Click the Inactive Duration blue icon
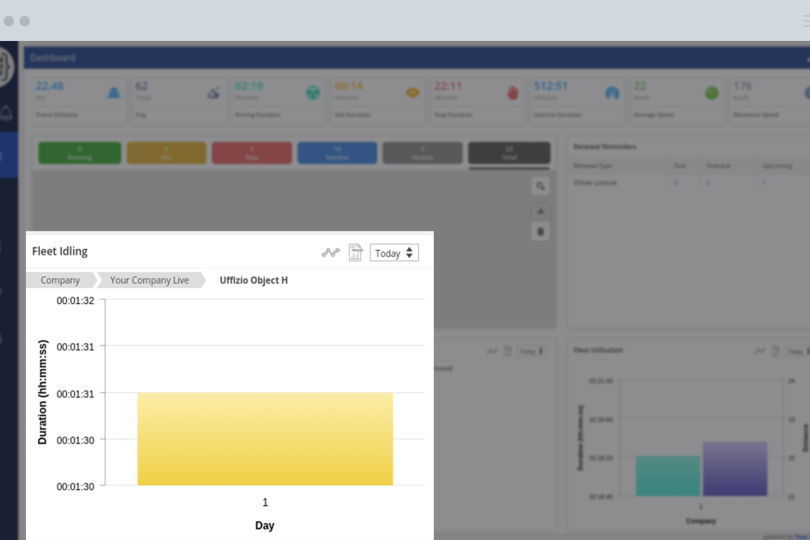Viewport: 810px width, 540px height. tap(612, 93)
